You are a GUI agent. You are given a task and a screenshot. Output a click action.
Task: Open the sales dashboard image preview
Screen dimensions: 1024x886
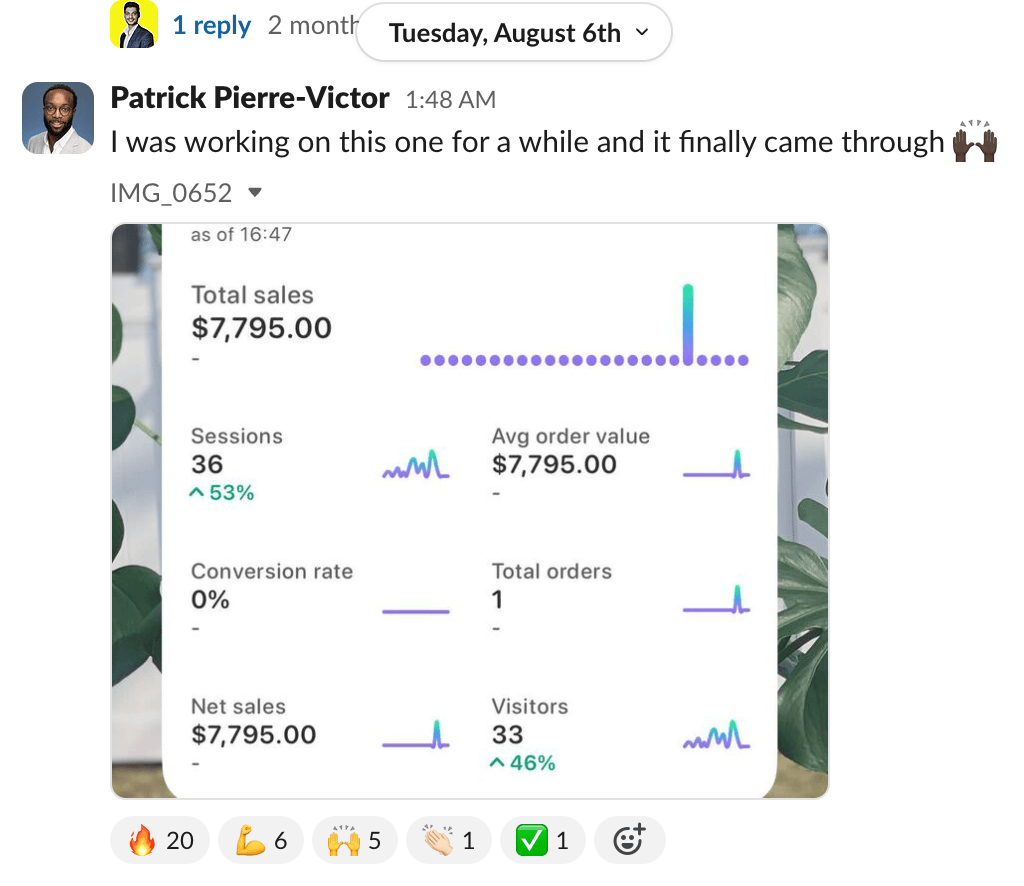(469, 510)
